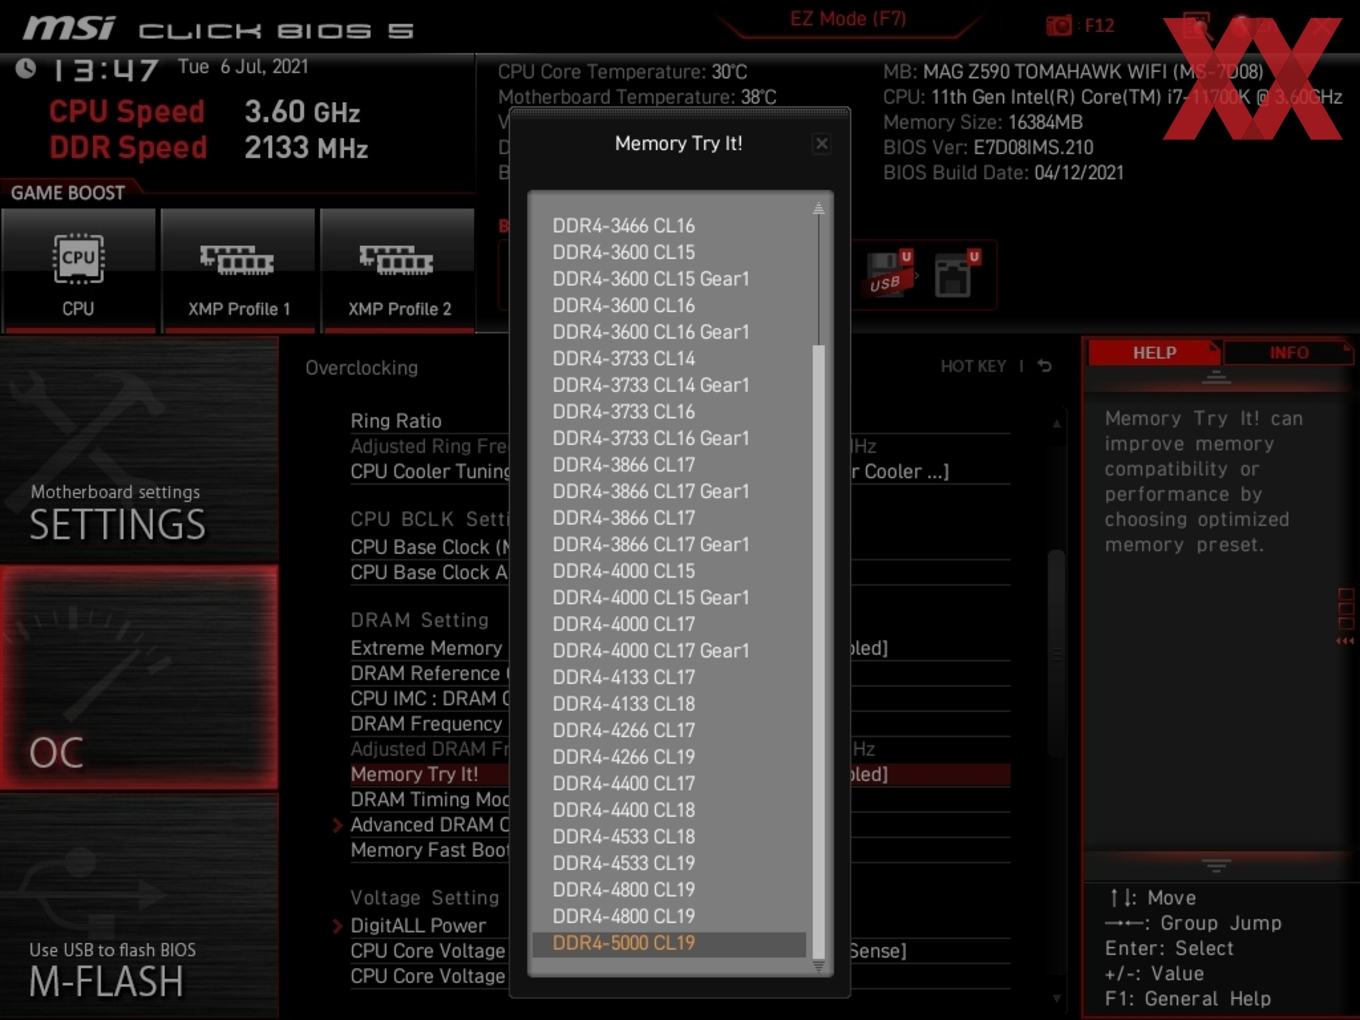Open the Motherboard SETTINGS section
Screen dimensions: 1360x1020
(139, 449)
